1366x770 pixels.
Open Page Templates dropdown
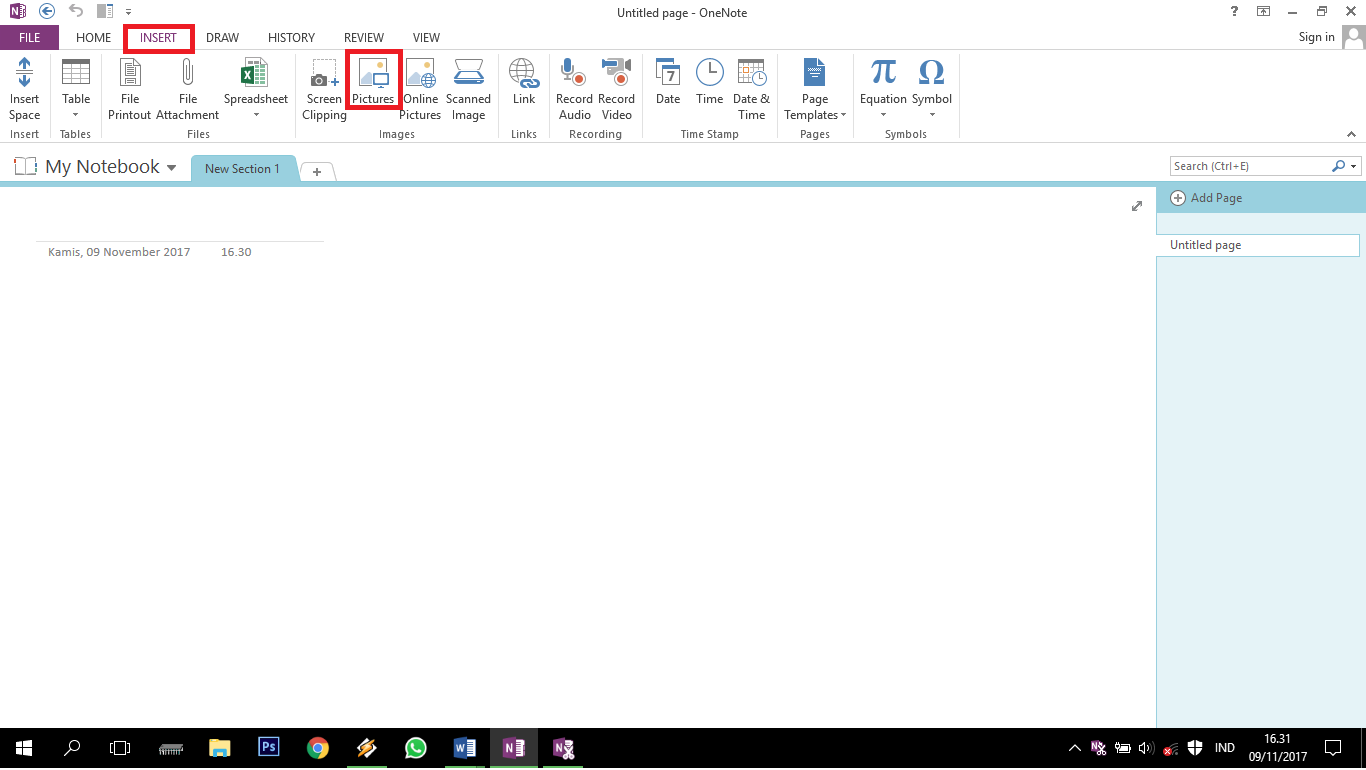[815, 89]
